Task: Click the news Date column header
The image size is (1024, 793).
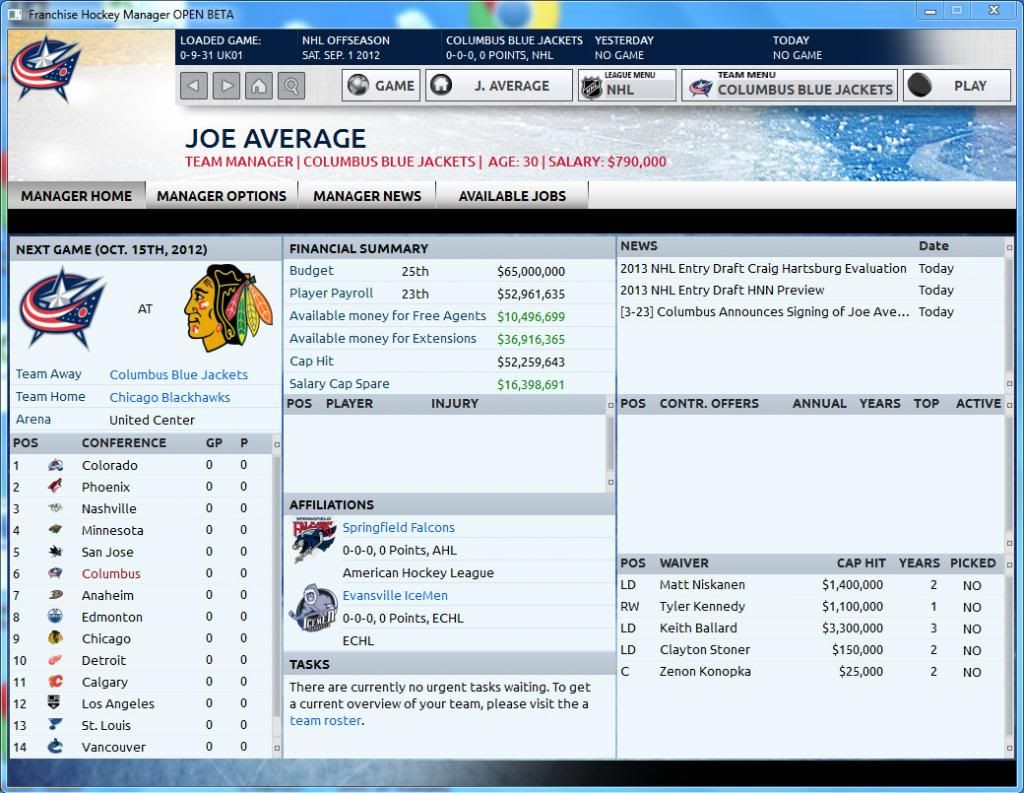Action: (x=933, y=246)
